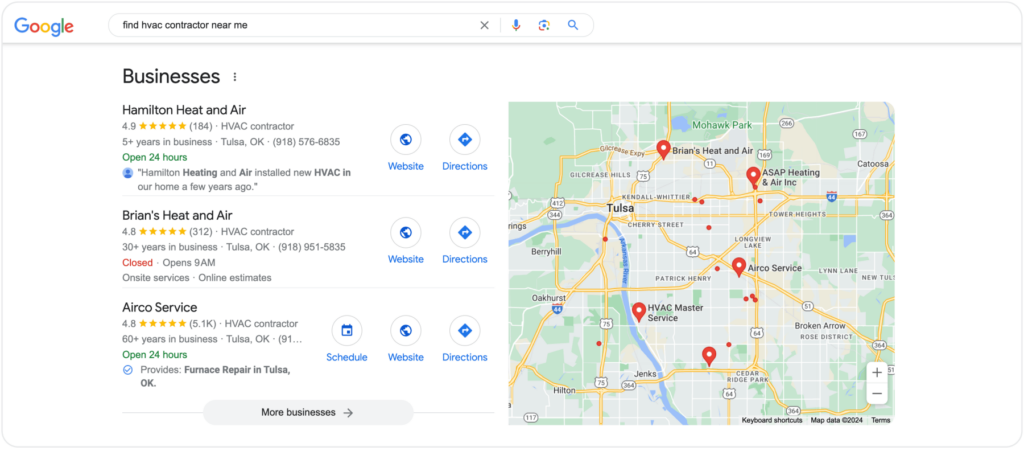The image size is (1024, 459).
Task: Click More businesses button
Action: coord(308,413)
